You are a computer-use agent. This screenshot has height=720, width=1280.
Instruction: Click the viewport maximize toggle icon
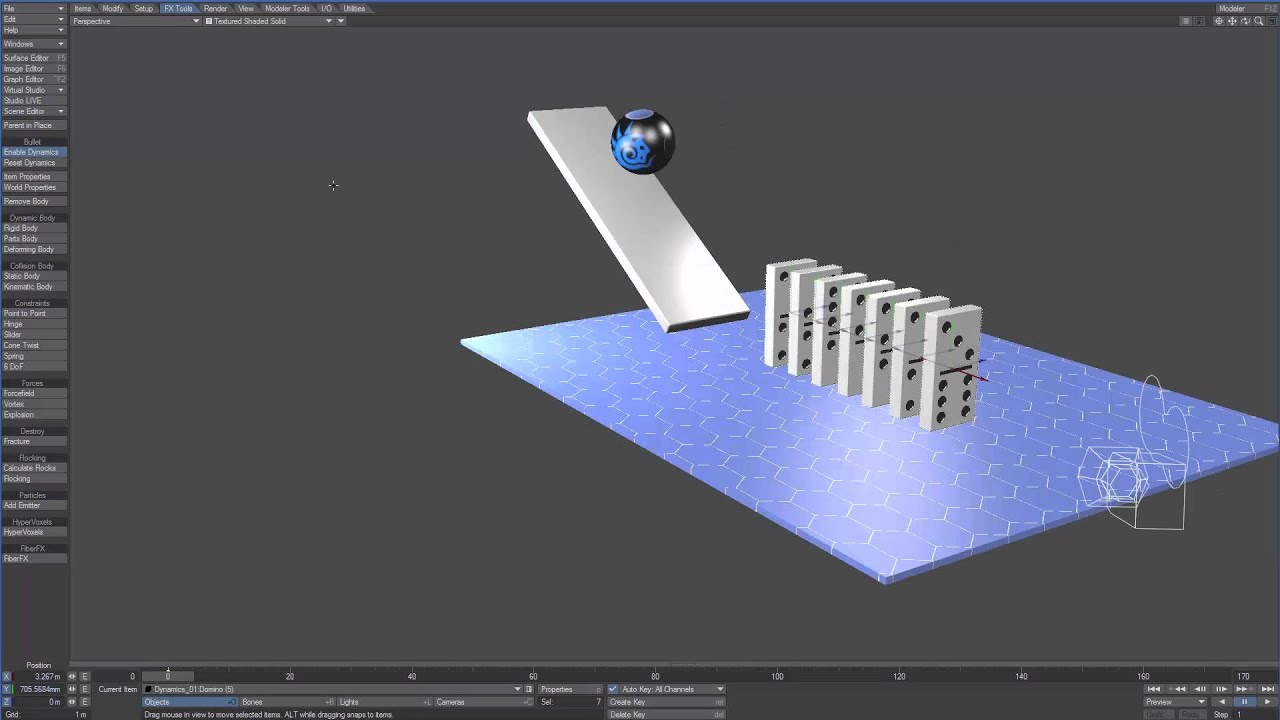1272,21
